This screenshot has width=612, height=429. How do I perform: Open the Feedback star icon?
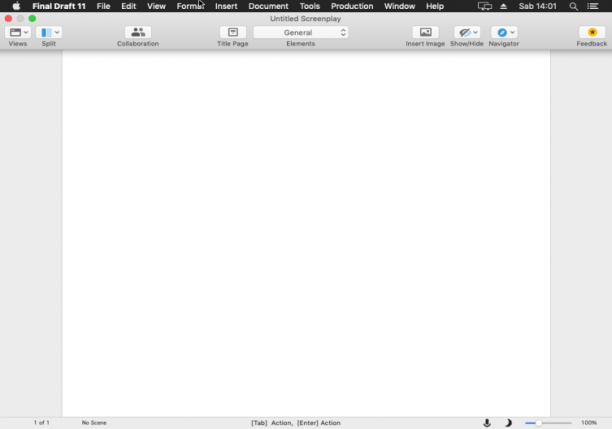592,32
